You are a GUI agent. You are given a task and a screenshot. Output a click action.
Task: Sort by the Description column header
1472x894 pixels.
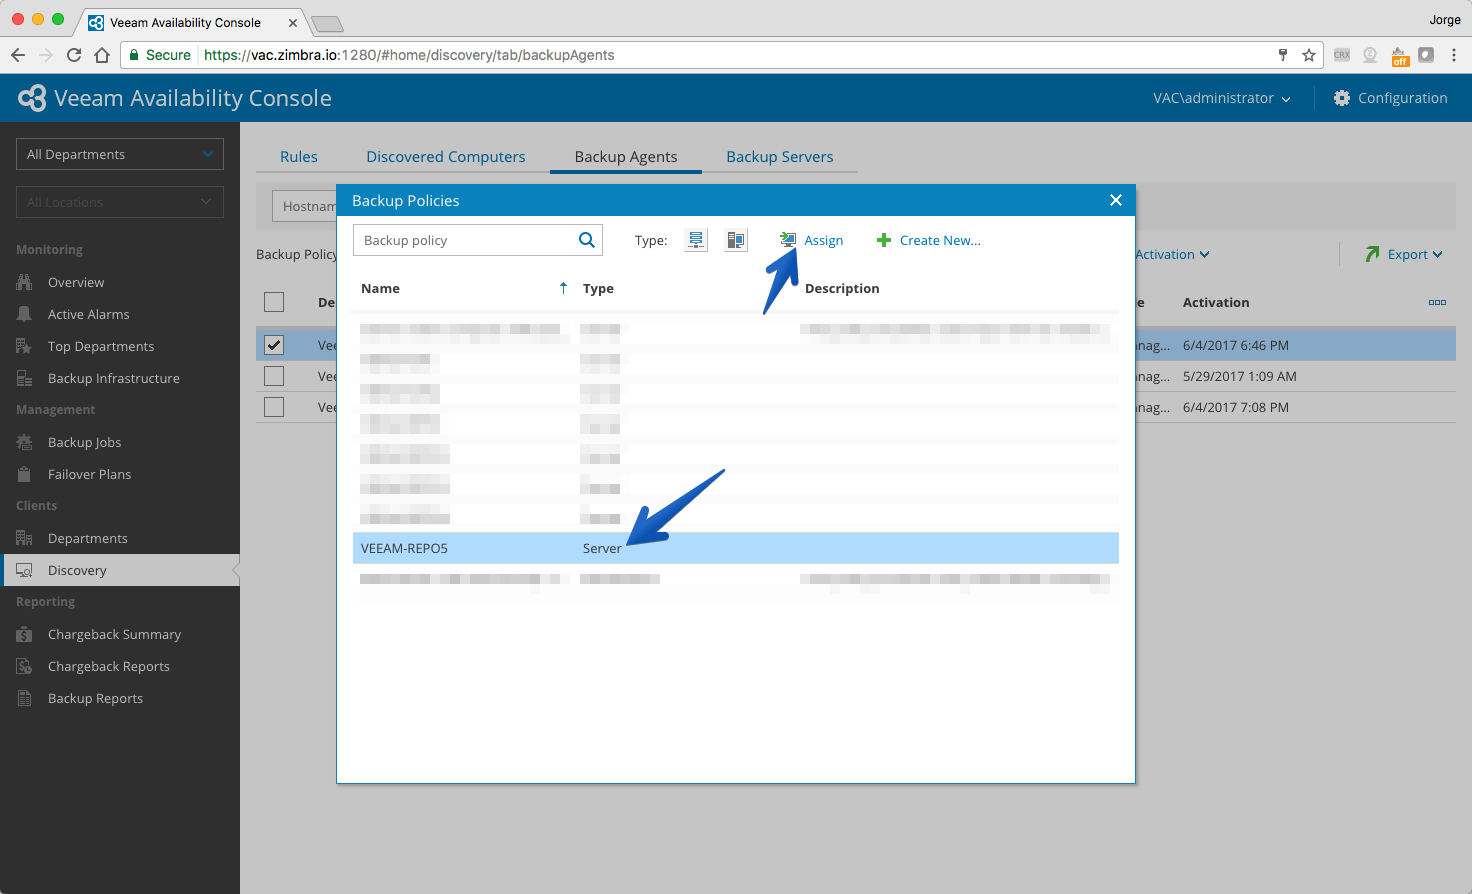pyautogui.click(x=842, y=288)
